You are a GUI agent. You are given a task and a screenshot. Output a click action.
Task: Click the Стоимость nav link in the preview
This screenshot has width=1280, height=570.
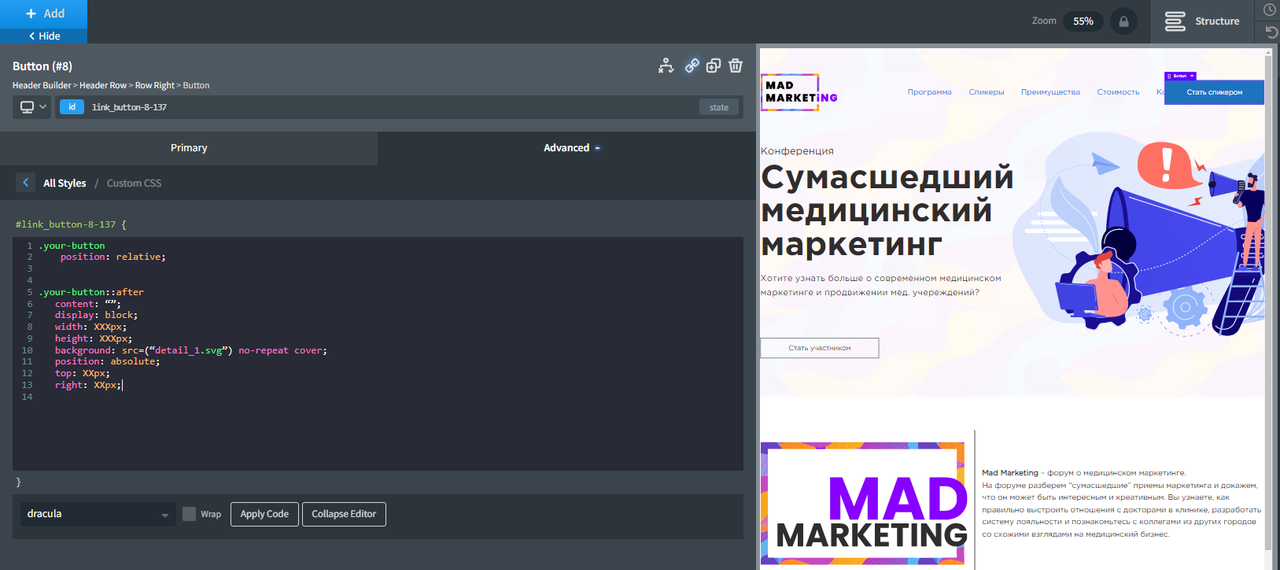click(1118, 92)
